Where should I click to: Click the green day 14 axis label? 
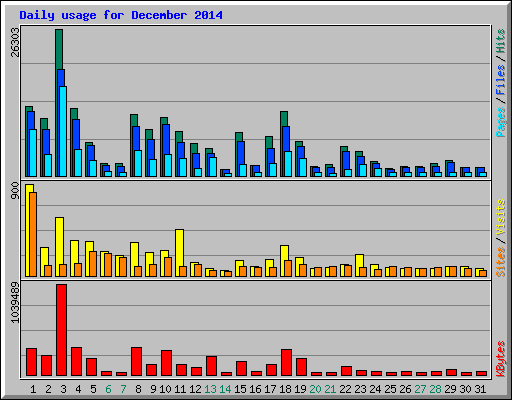point(225,389)
